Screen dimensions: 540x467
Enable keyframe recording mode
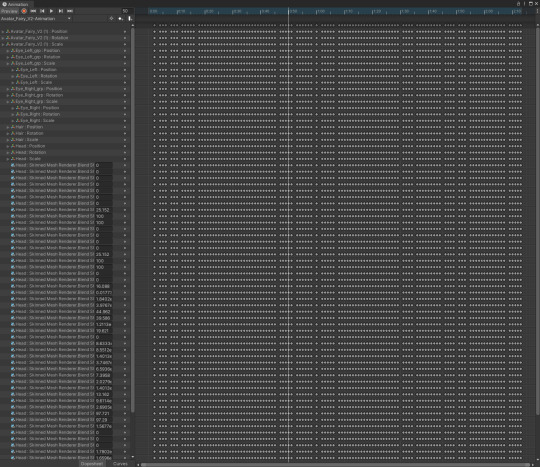24,11
